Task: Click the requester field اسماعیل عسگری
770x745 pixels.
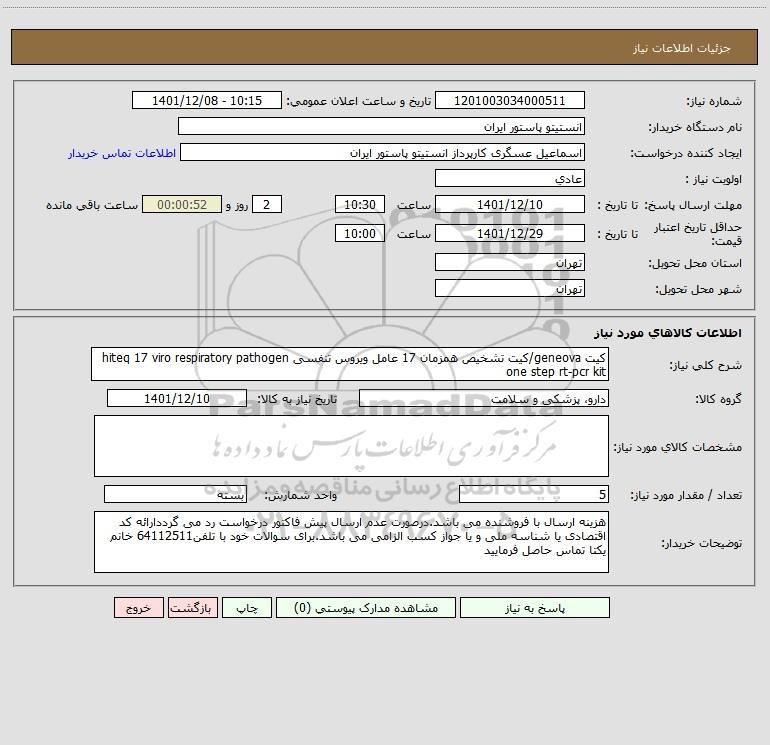Action: tap(383, 153)
